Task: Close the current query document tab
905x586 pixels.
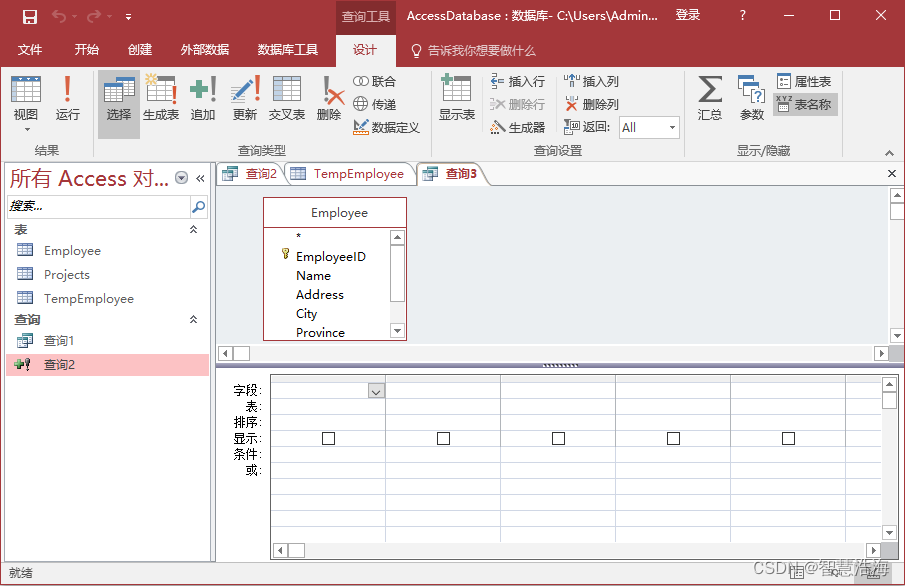Action: click(x=891, y=173)
